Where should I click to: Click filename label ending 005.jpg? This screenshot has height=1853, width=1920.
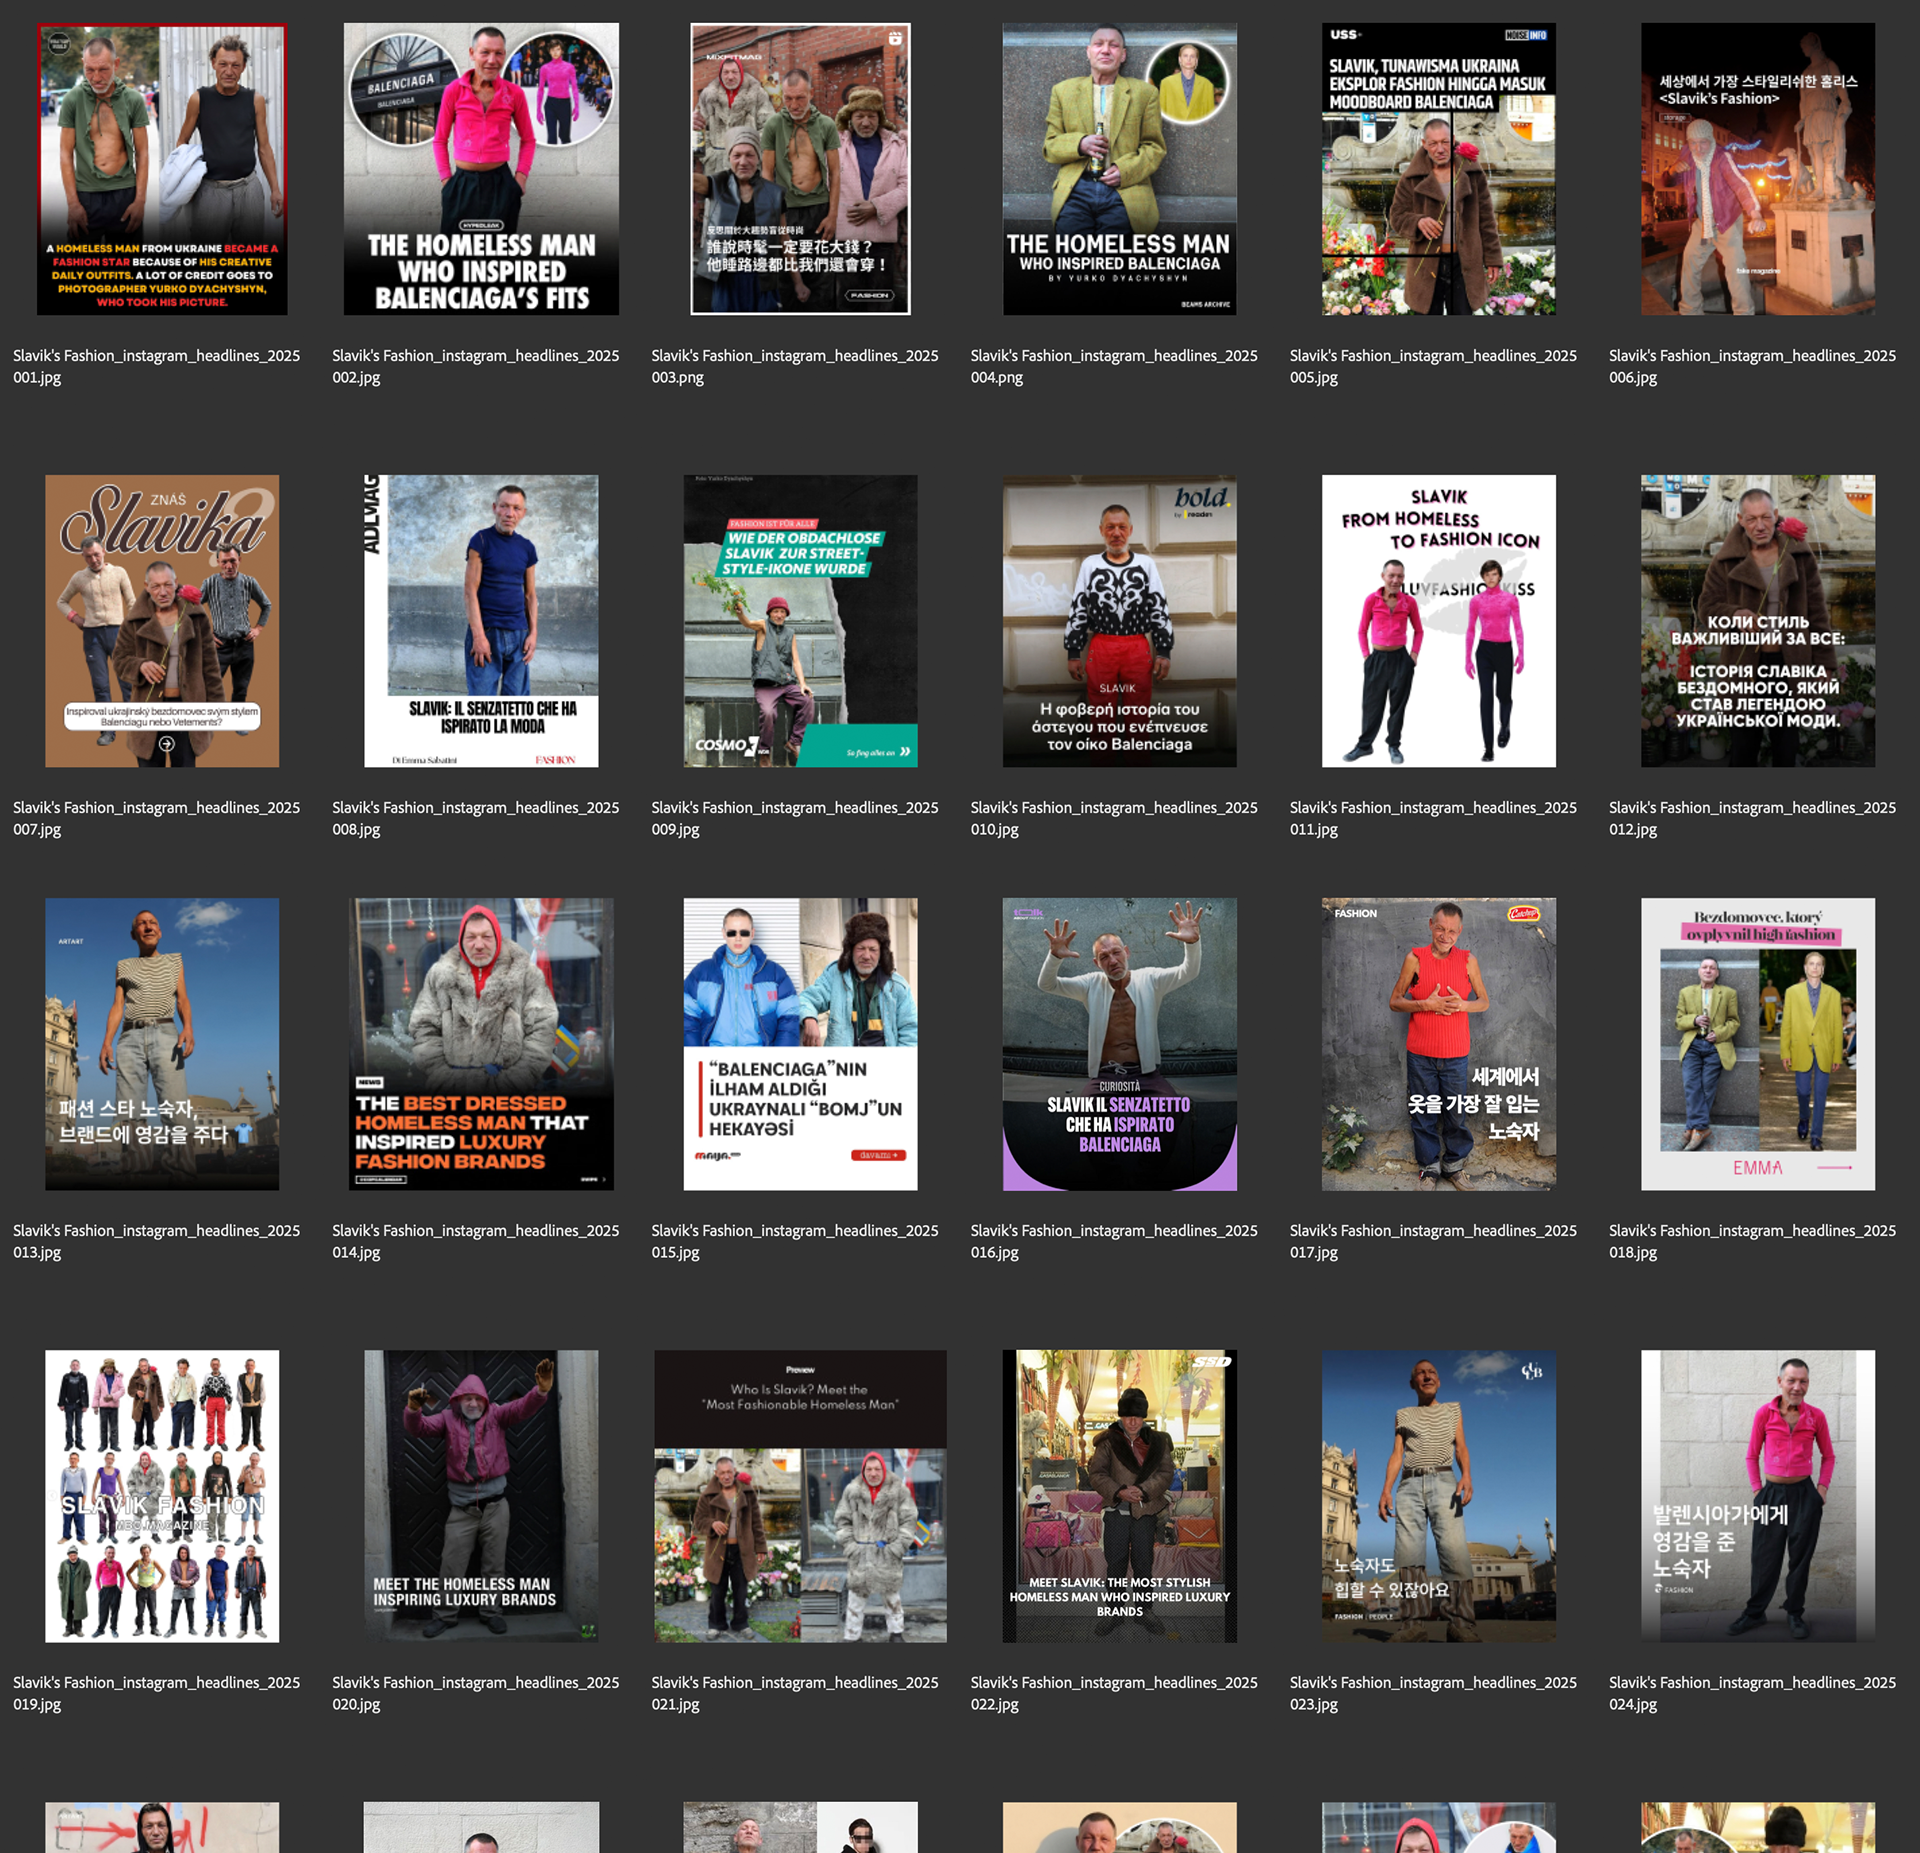(x=1433, y=366)
